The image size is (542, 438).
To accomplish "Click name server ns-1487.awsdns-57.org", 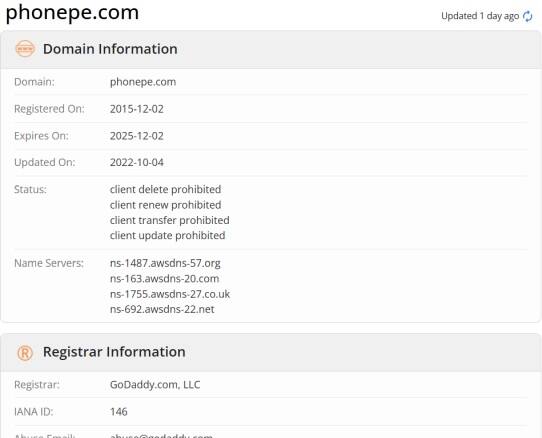I will coord(165,263).
